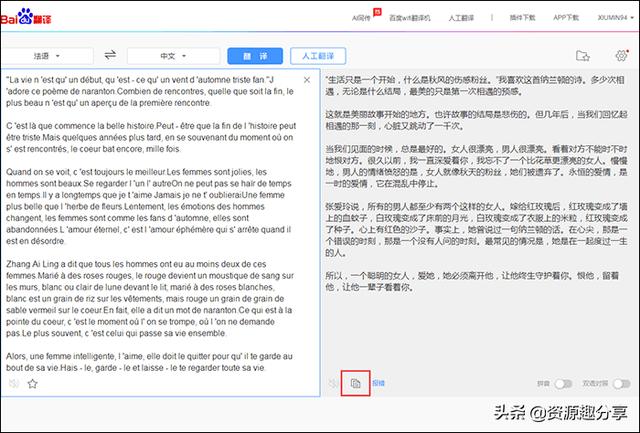The width and height of the screenshot is (640, 433).
Task: Click the paragraph starting "Quand on se voit"
Action: pyautogui.click(x=149, y=207)
